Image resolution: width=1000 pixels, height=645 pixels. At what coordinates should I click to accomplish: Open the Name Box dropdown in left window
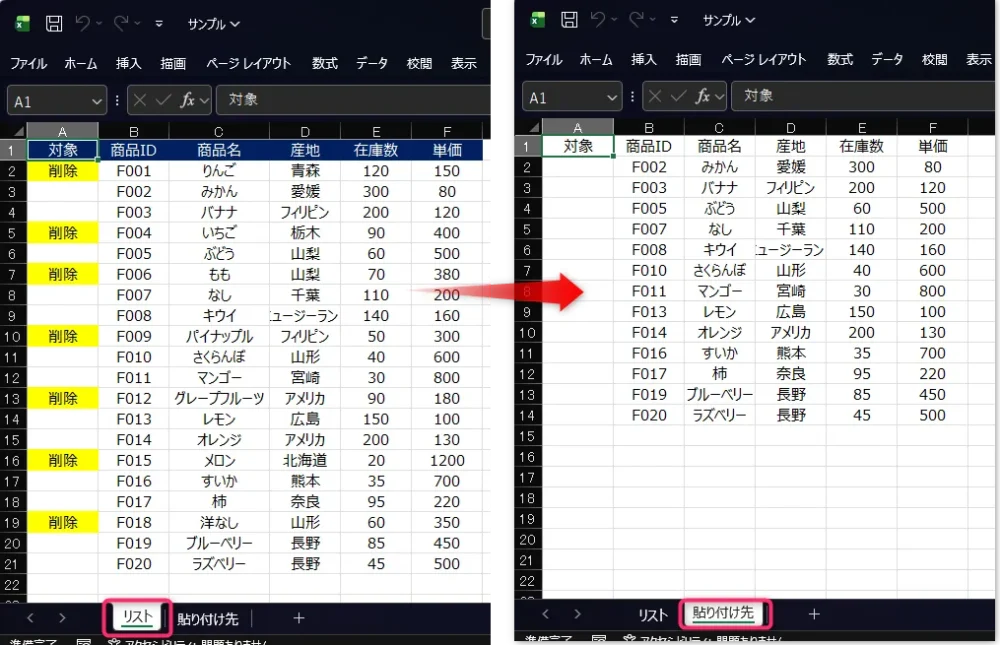(96, 100)
